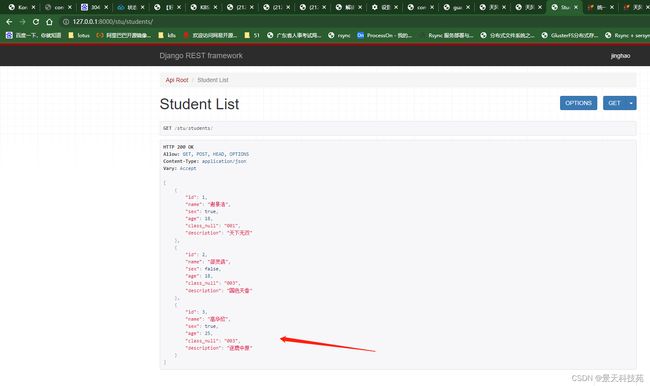The width and height of the screenshot is (650, 386).
Task: Switch to the 304 browser tab
Action: coord(91,7)
